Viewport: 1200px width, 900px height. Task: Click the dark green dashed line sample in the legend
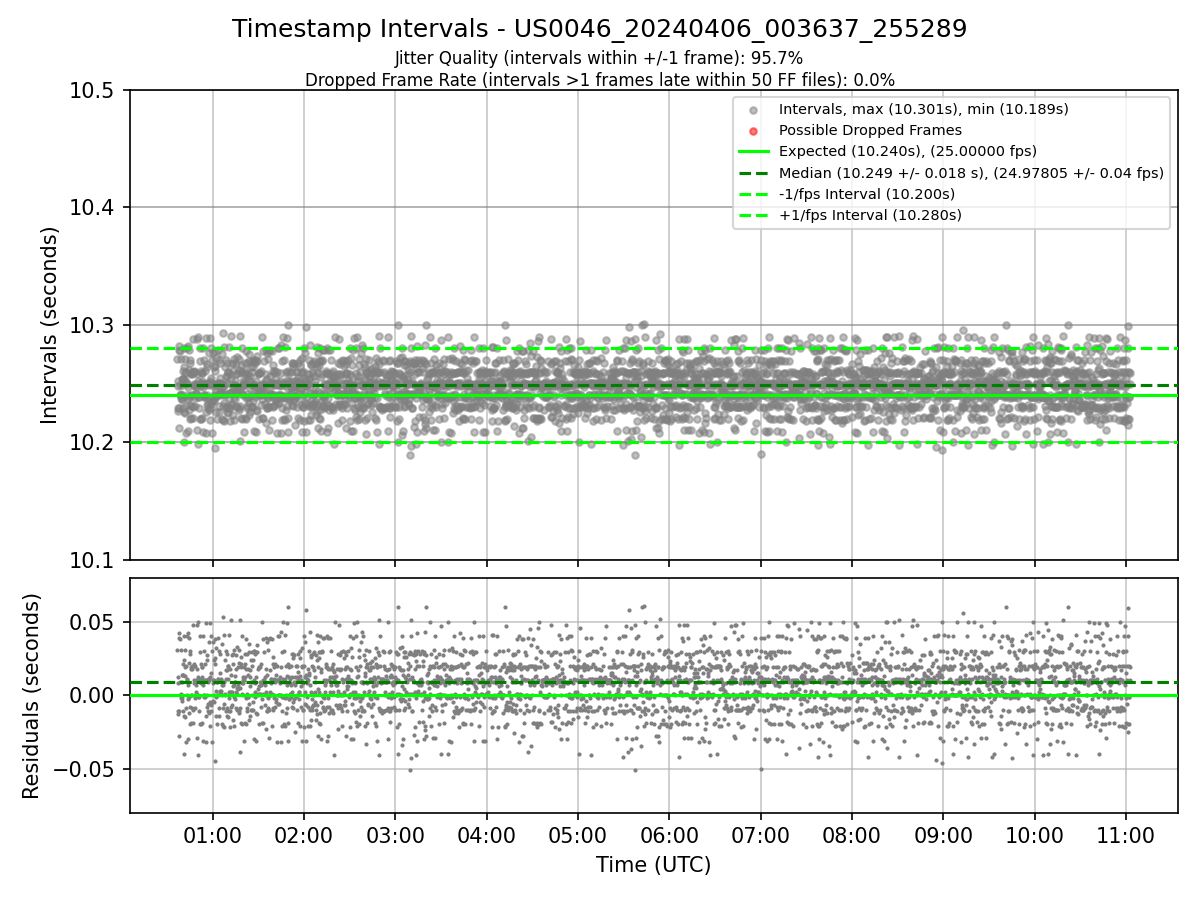pos(754,173)
